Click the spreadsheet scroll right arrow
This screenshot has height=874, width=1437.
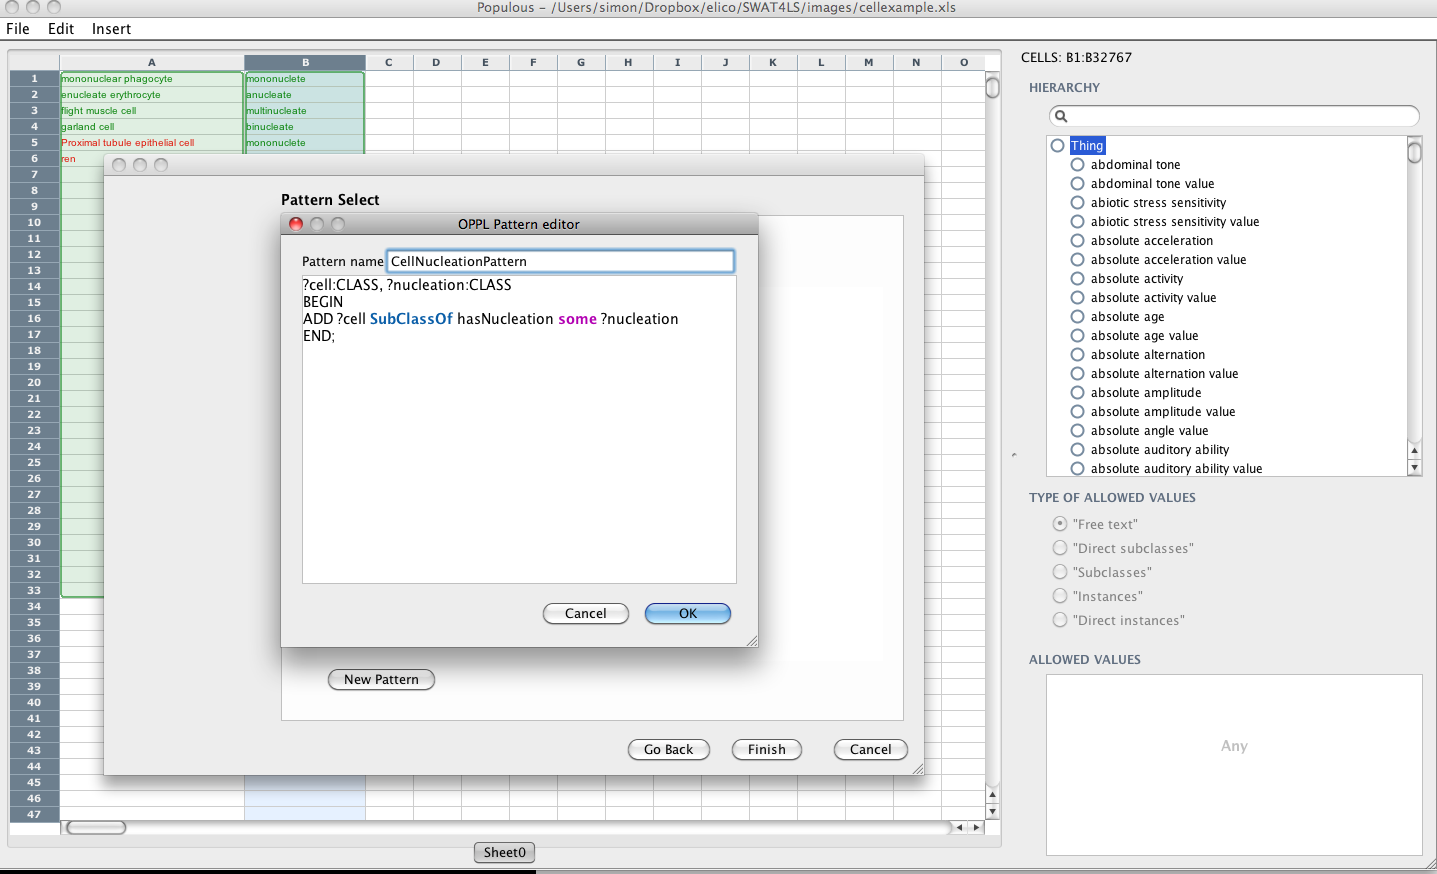(x=976, y=827)
